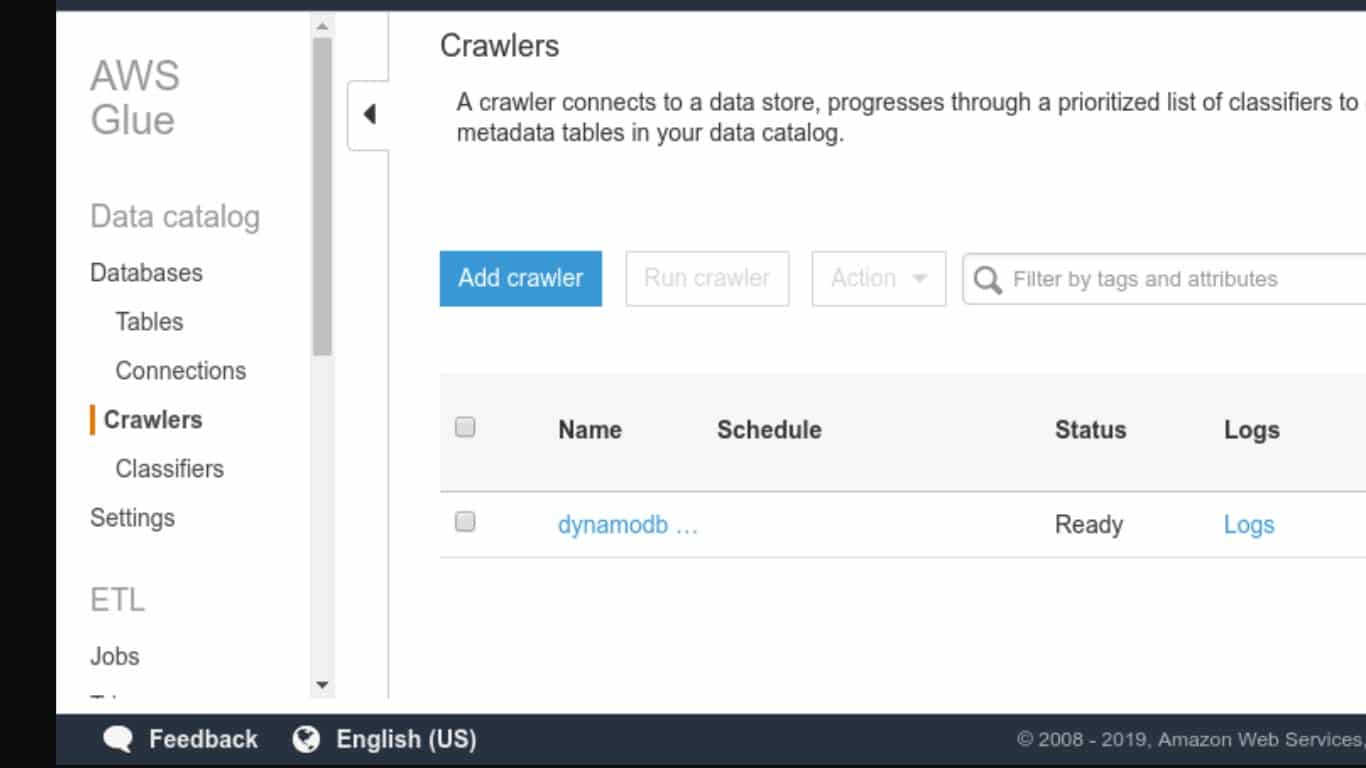Screen dimensions: 1366x768
Task: Open the Tables section
Action: 149,321
